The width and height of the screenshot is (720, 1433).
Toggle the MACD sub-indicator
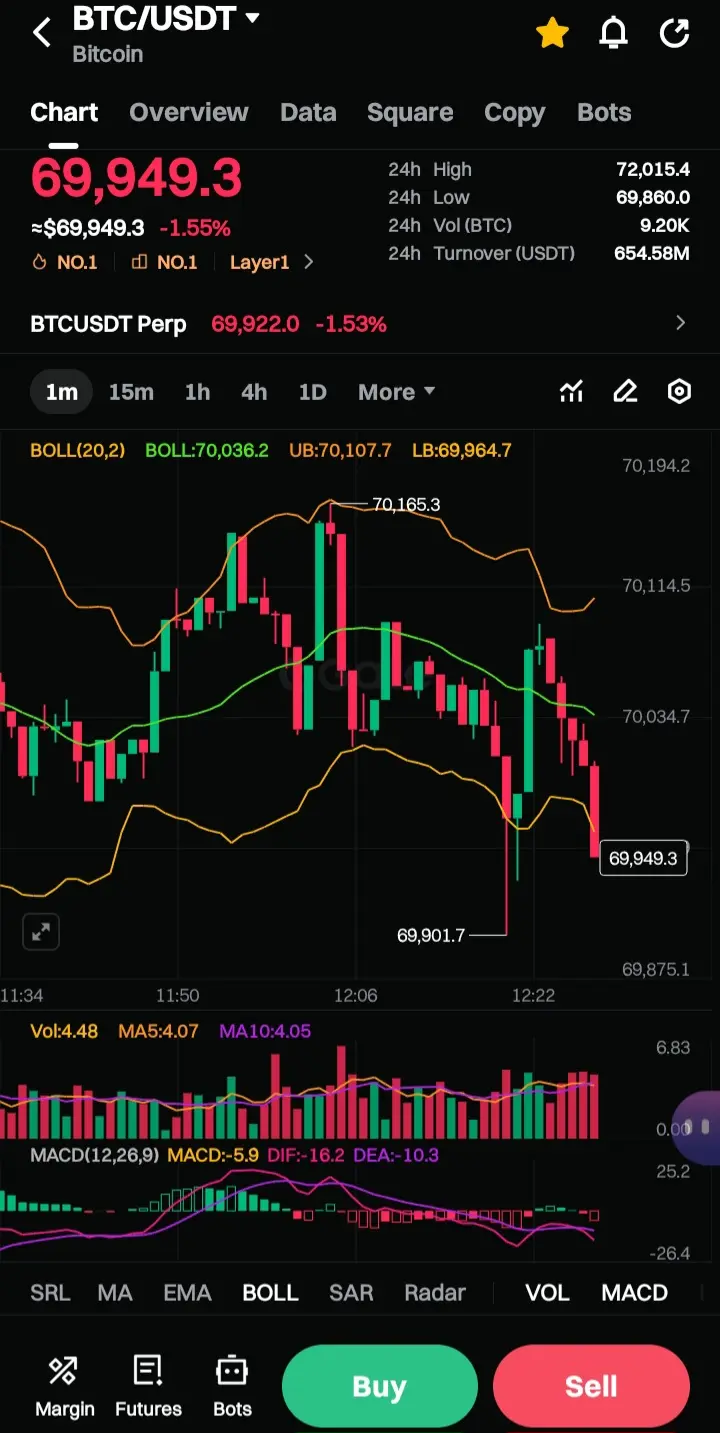click(634, 1292)
